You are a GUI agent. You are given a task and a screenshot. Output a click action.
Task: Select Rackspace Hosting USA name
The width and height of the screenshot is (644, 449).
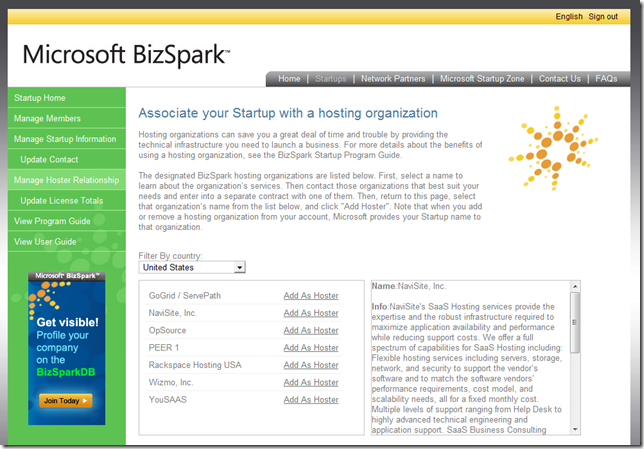click(195, 365)
